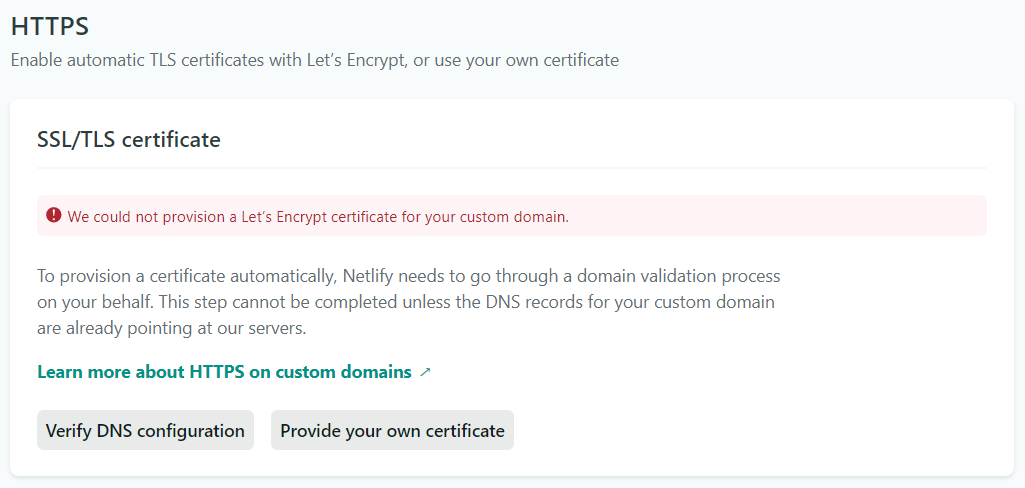Click empty right side of the pink alert banner
This screenshot has height=488, width=1025.
[778, 216]
